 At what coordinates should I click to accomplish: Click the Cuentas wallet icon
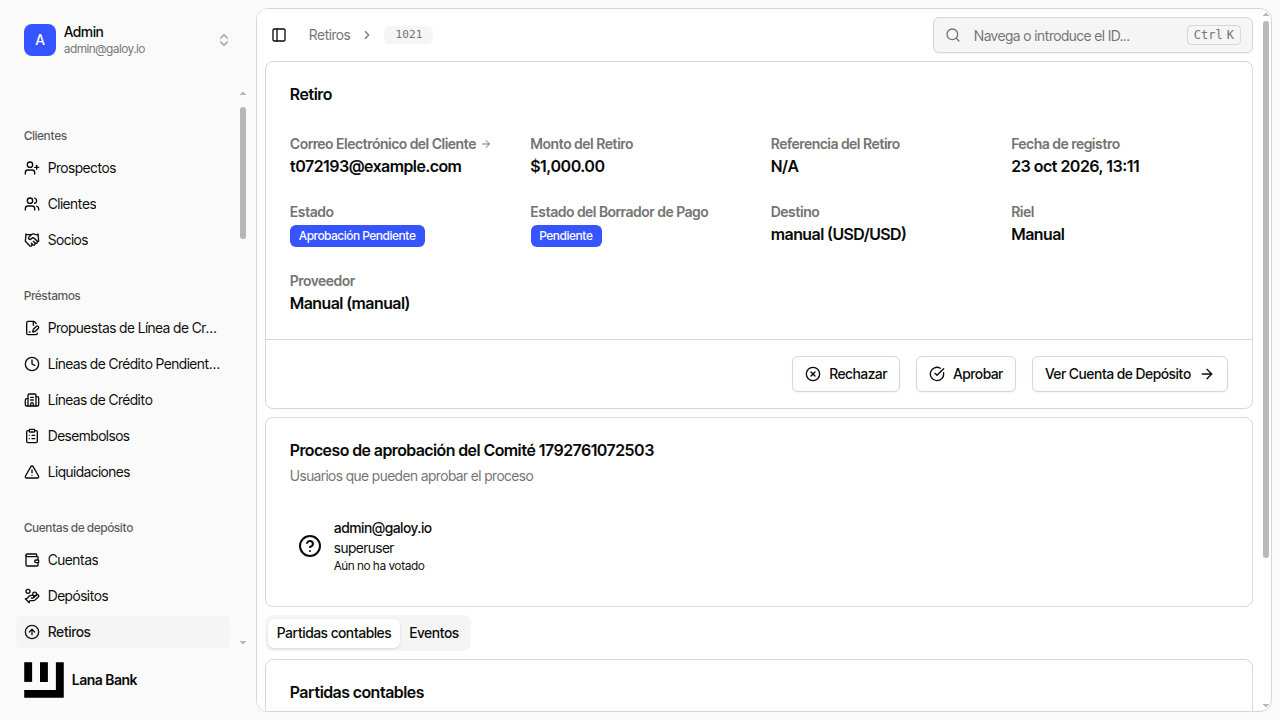[32, 560]
